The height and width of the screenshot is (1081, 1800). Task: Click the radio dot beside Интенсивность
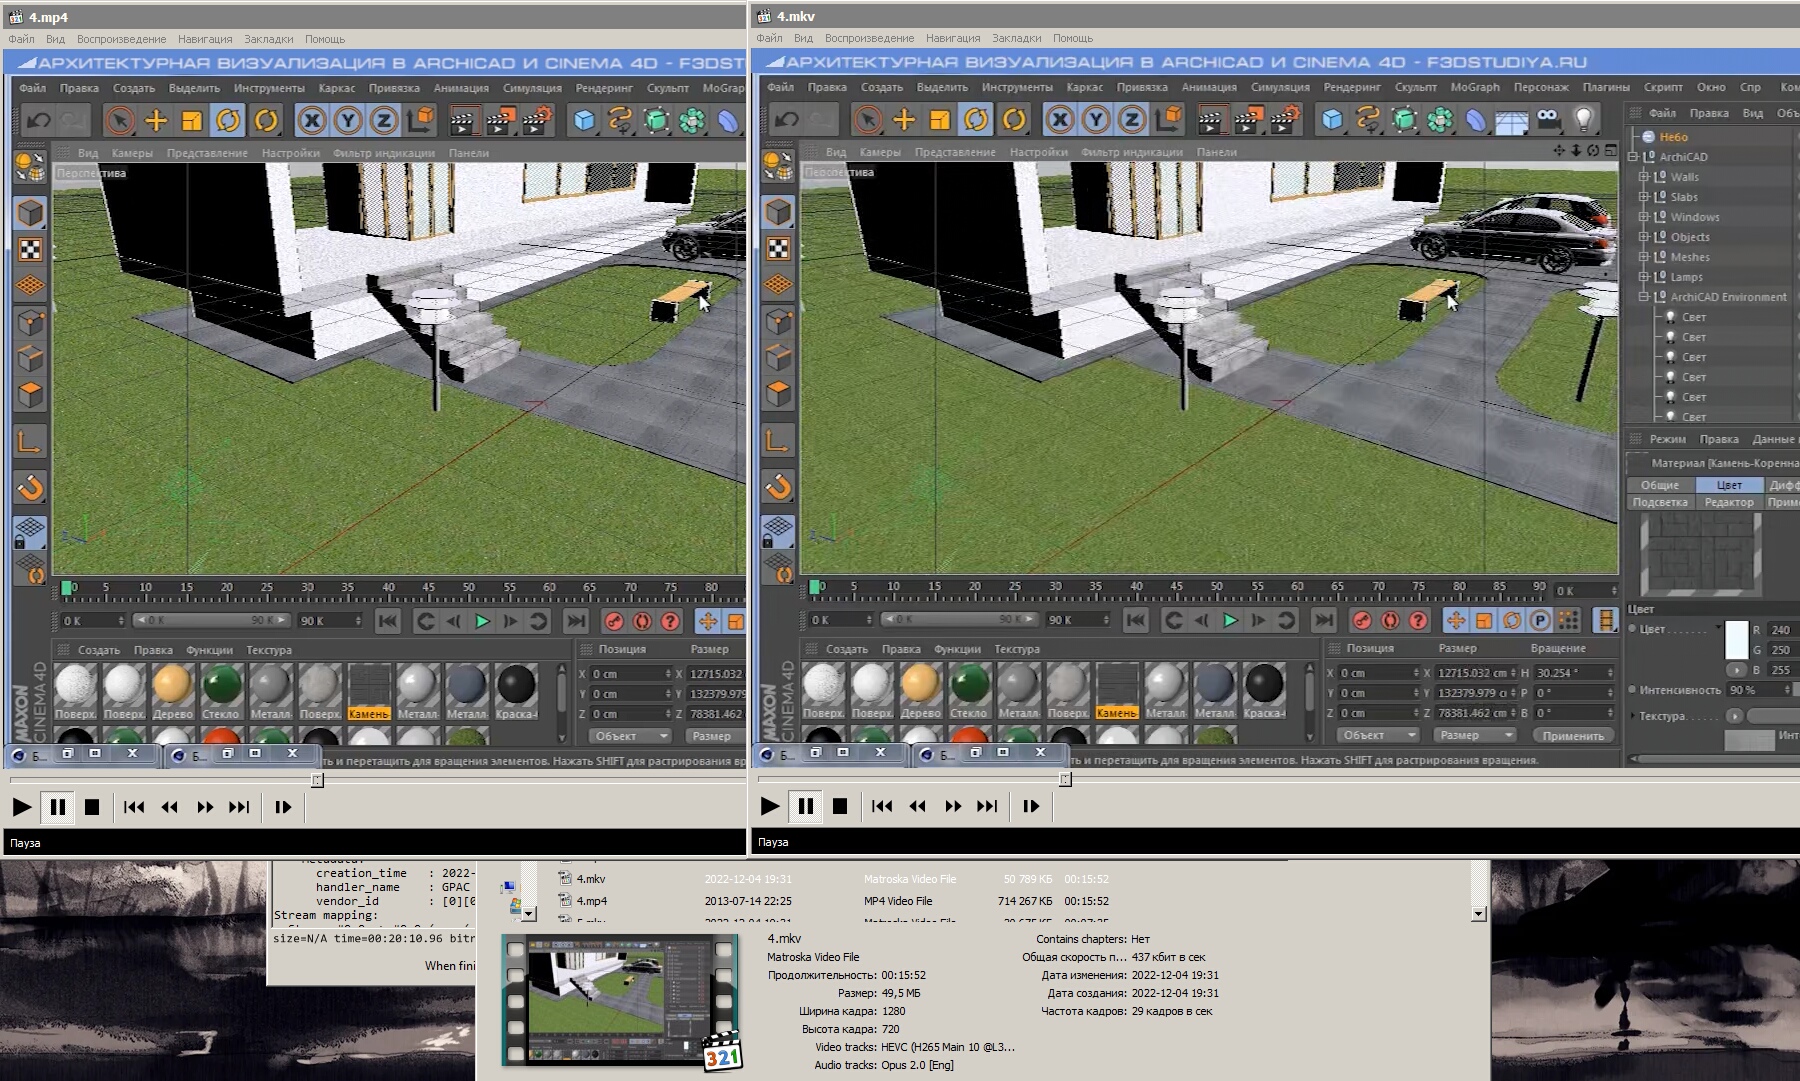pyautogui.click(x=1632, y=689)
